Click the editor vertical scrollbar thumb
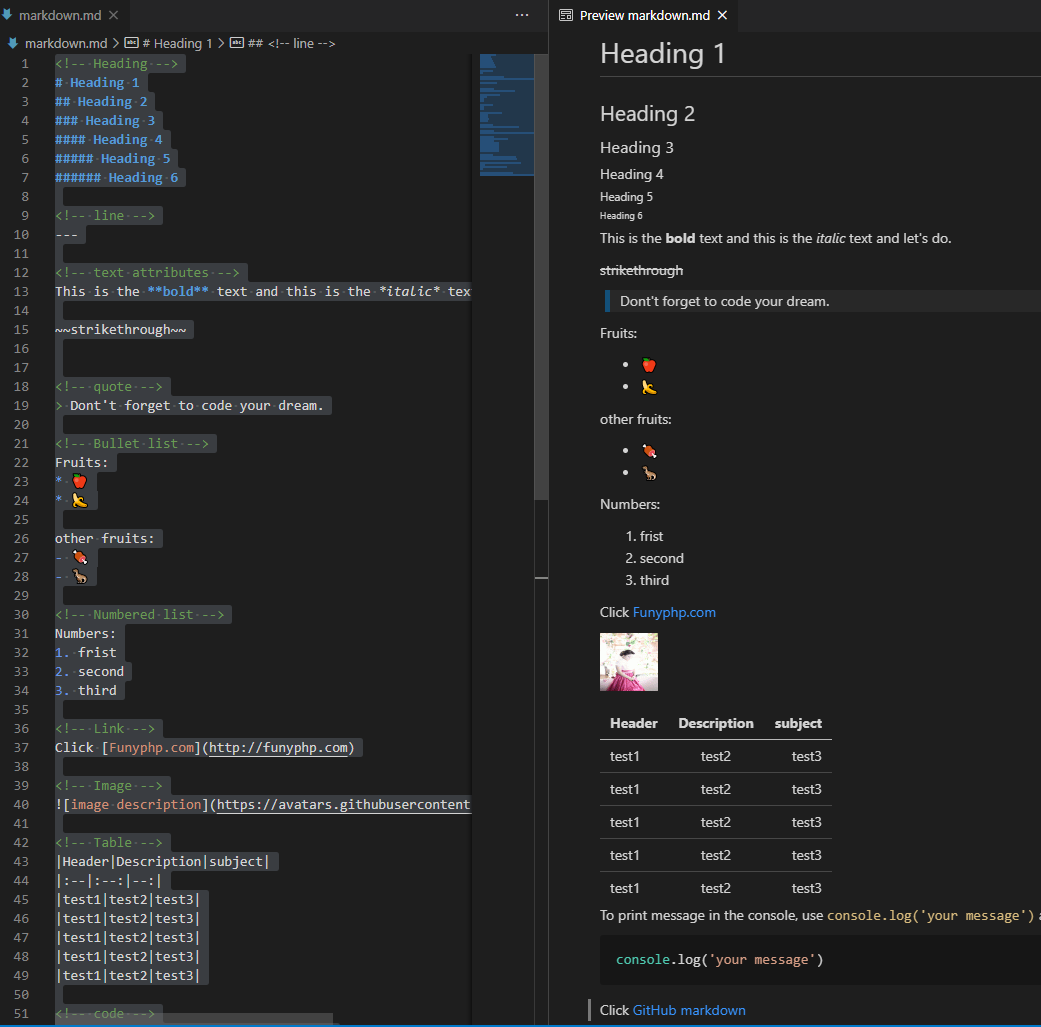The width and height of the screenshot is (1041, 1027). (541, 277)
